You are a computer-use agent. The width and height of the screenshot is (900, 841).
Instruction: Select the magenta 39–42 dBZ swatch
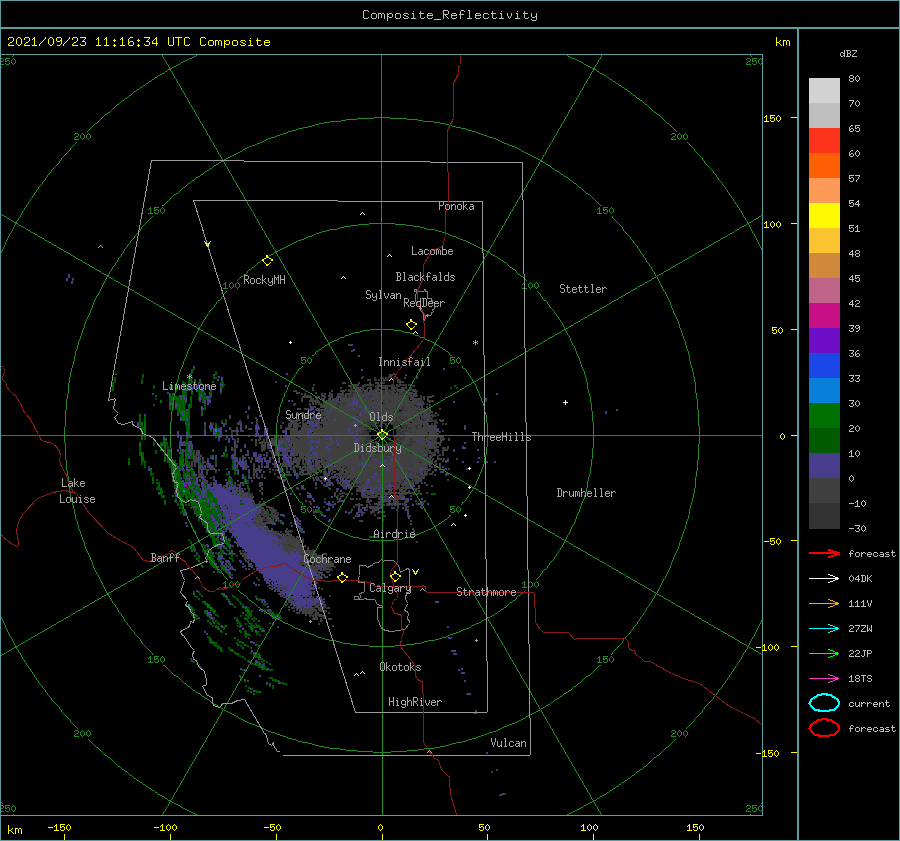tap(824, 316)
